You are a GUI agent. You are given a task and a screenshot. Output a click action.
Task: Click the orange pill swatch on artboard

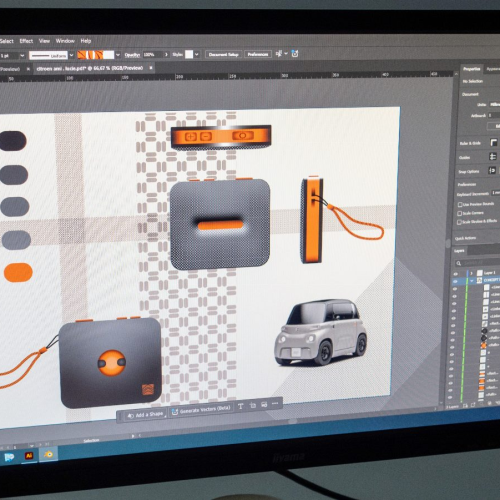pos(18,272)
